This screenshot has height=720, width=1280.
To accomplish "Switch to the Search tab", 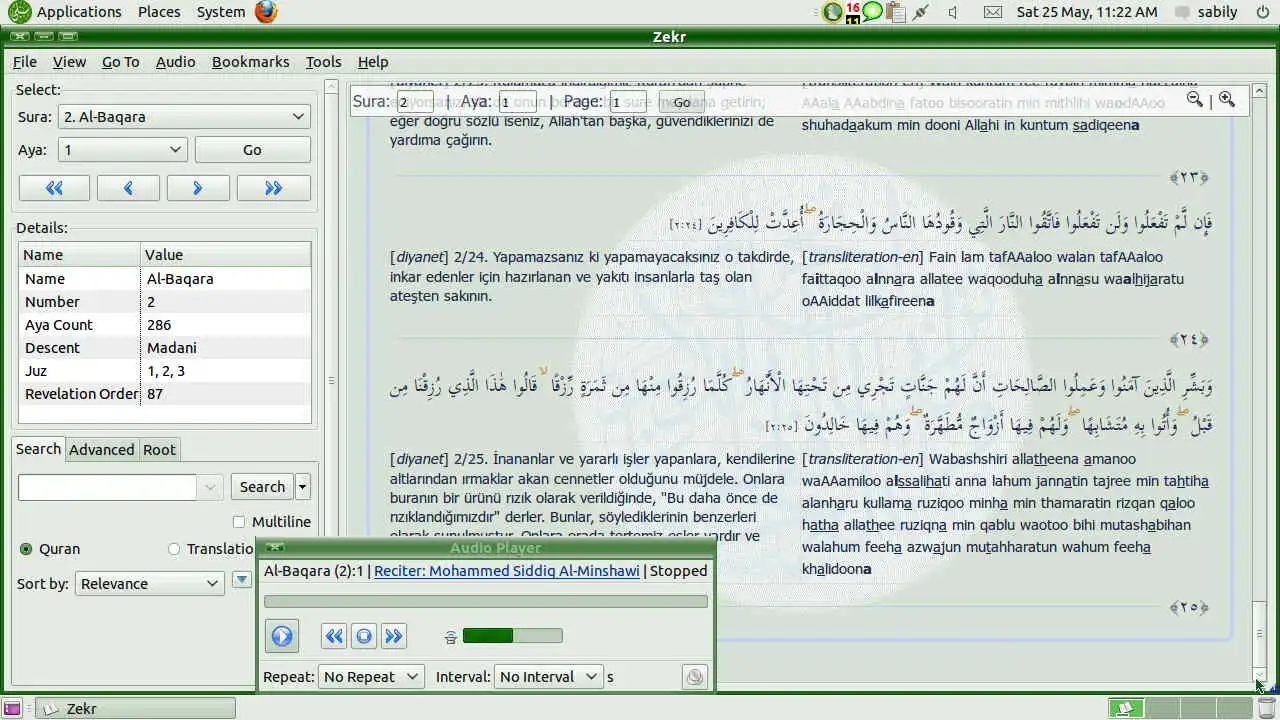I will coord(38,449).
